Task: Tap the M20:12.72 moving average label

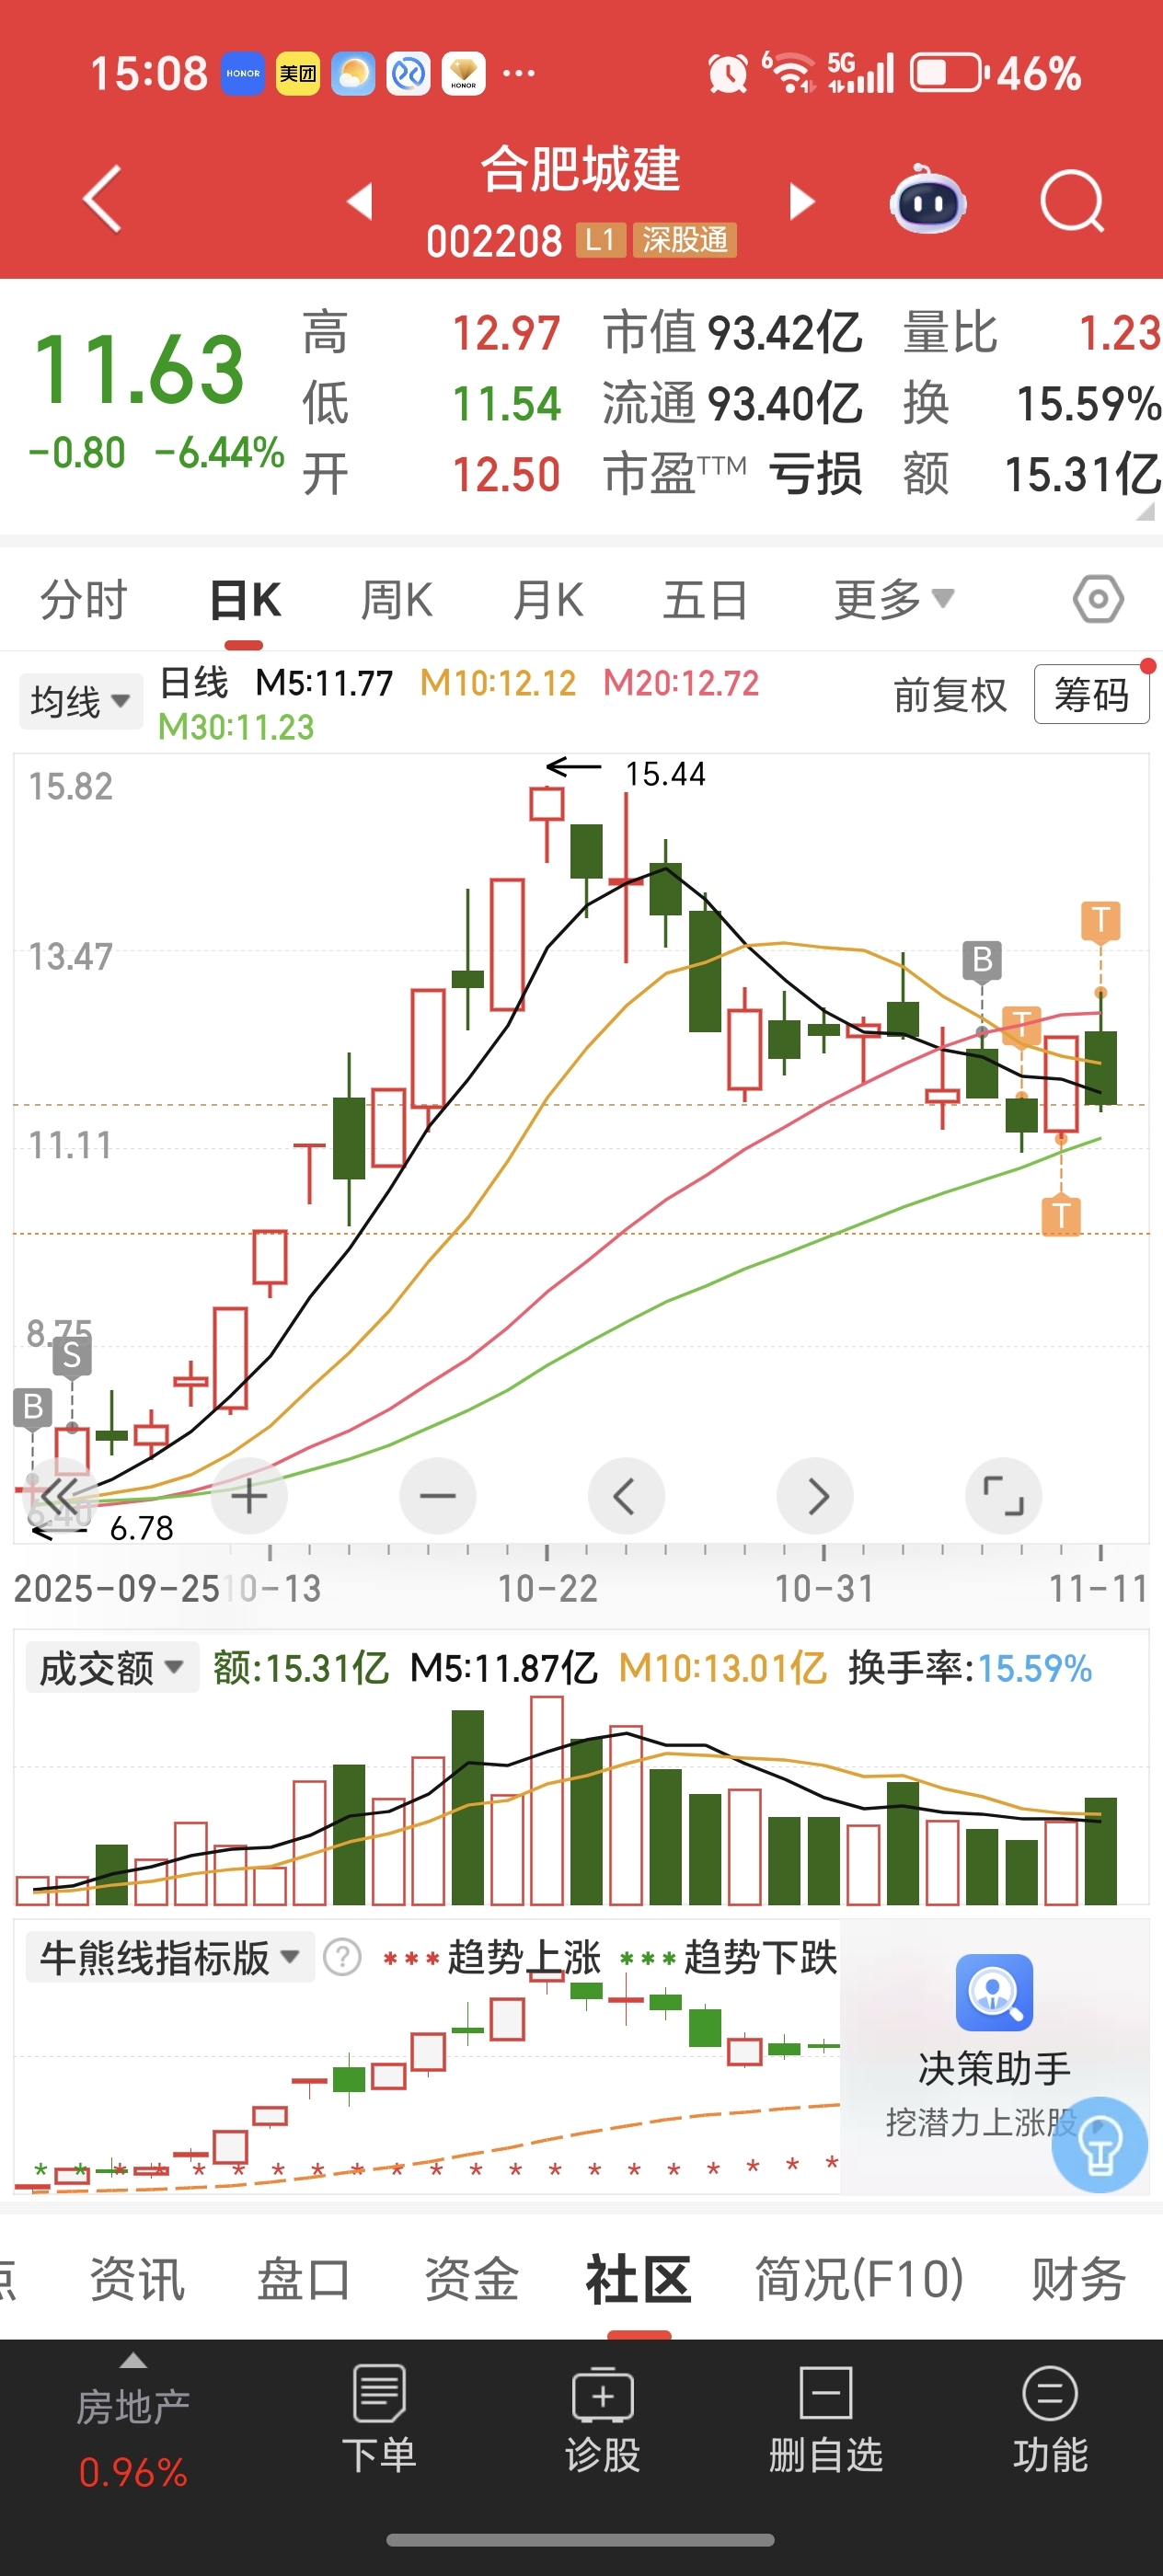Action: tap(681, 683)
